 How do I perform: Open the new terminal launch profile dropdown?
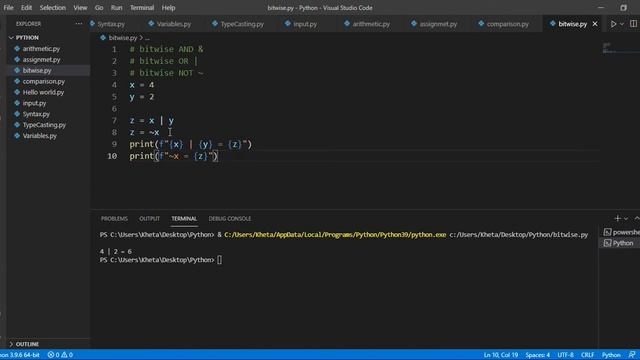tap(626, 219)
